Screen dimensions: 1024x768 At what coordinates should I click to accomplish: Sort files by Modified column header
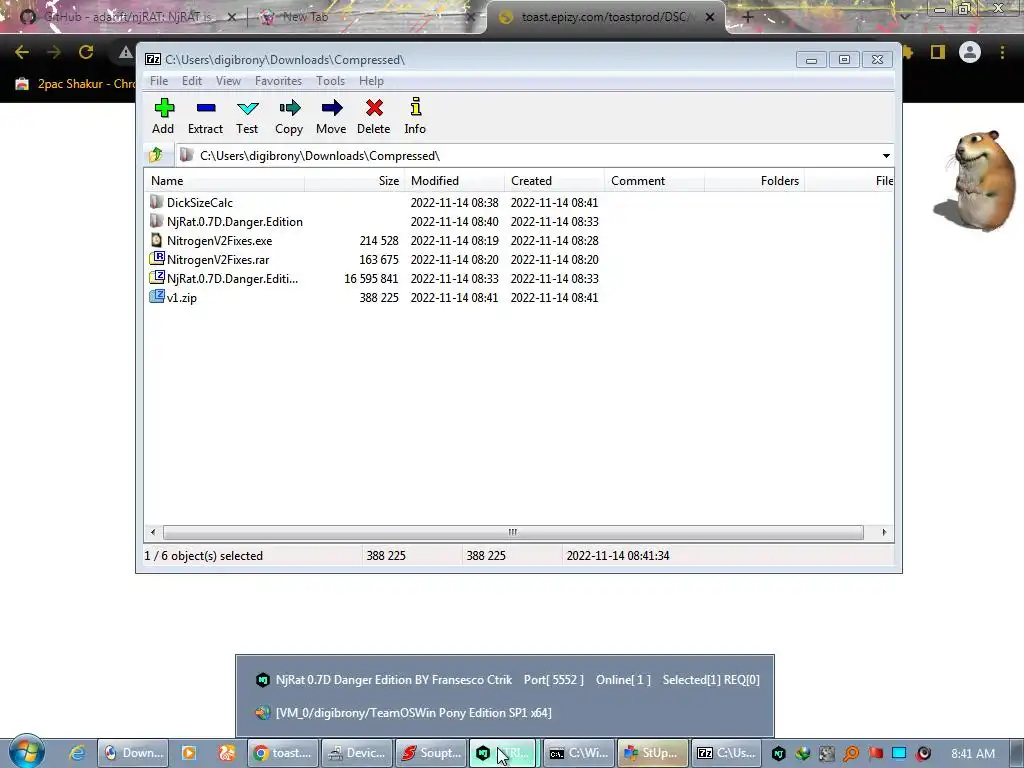[x=455, y=181]
